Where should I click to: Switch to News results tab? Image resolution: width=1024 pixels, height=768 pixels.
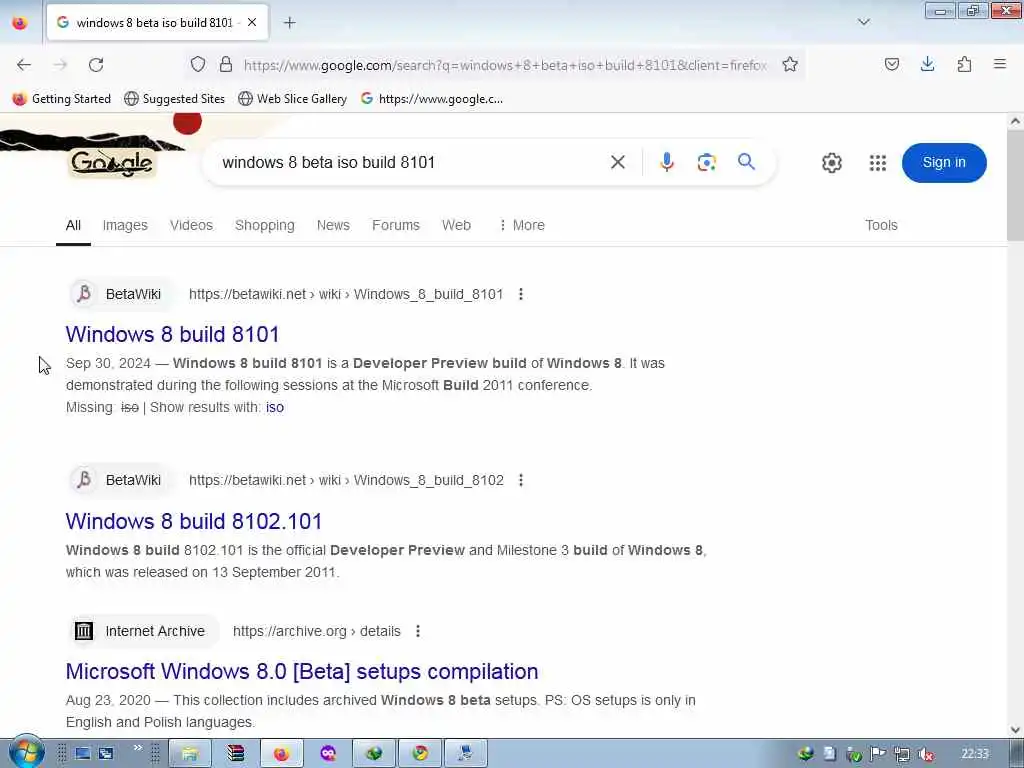(333, 225)
